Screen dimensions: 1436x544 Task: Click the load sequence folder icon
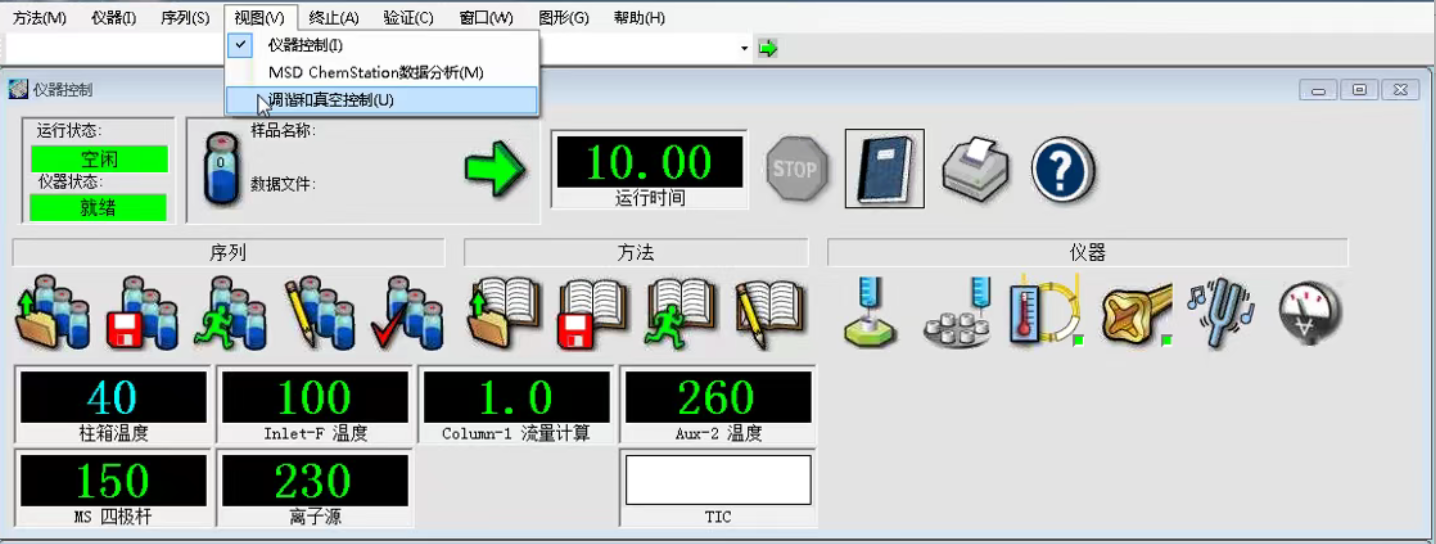coord(52,313)
